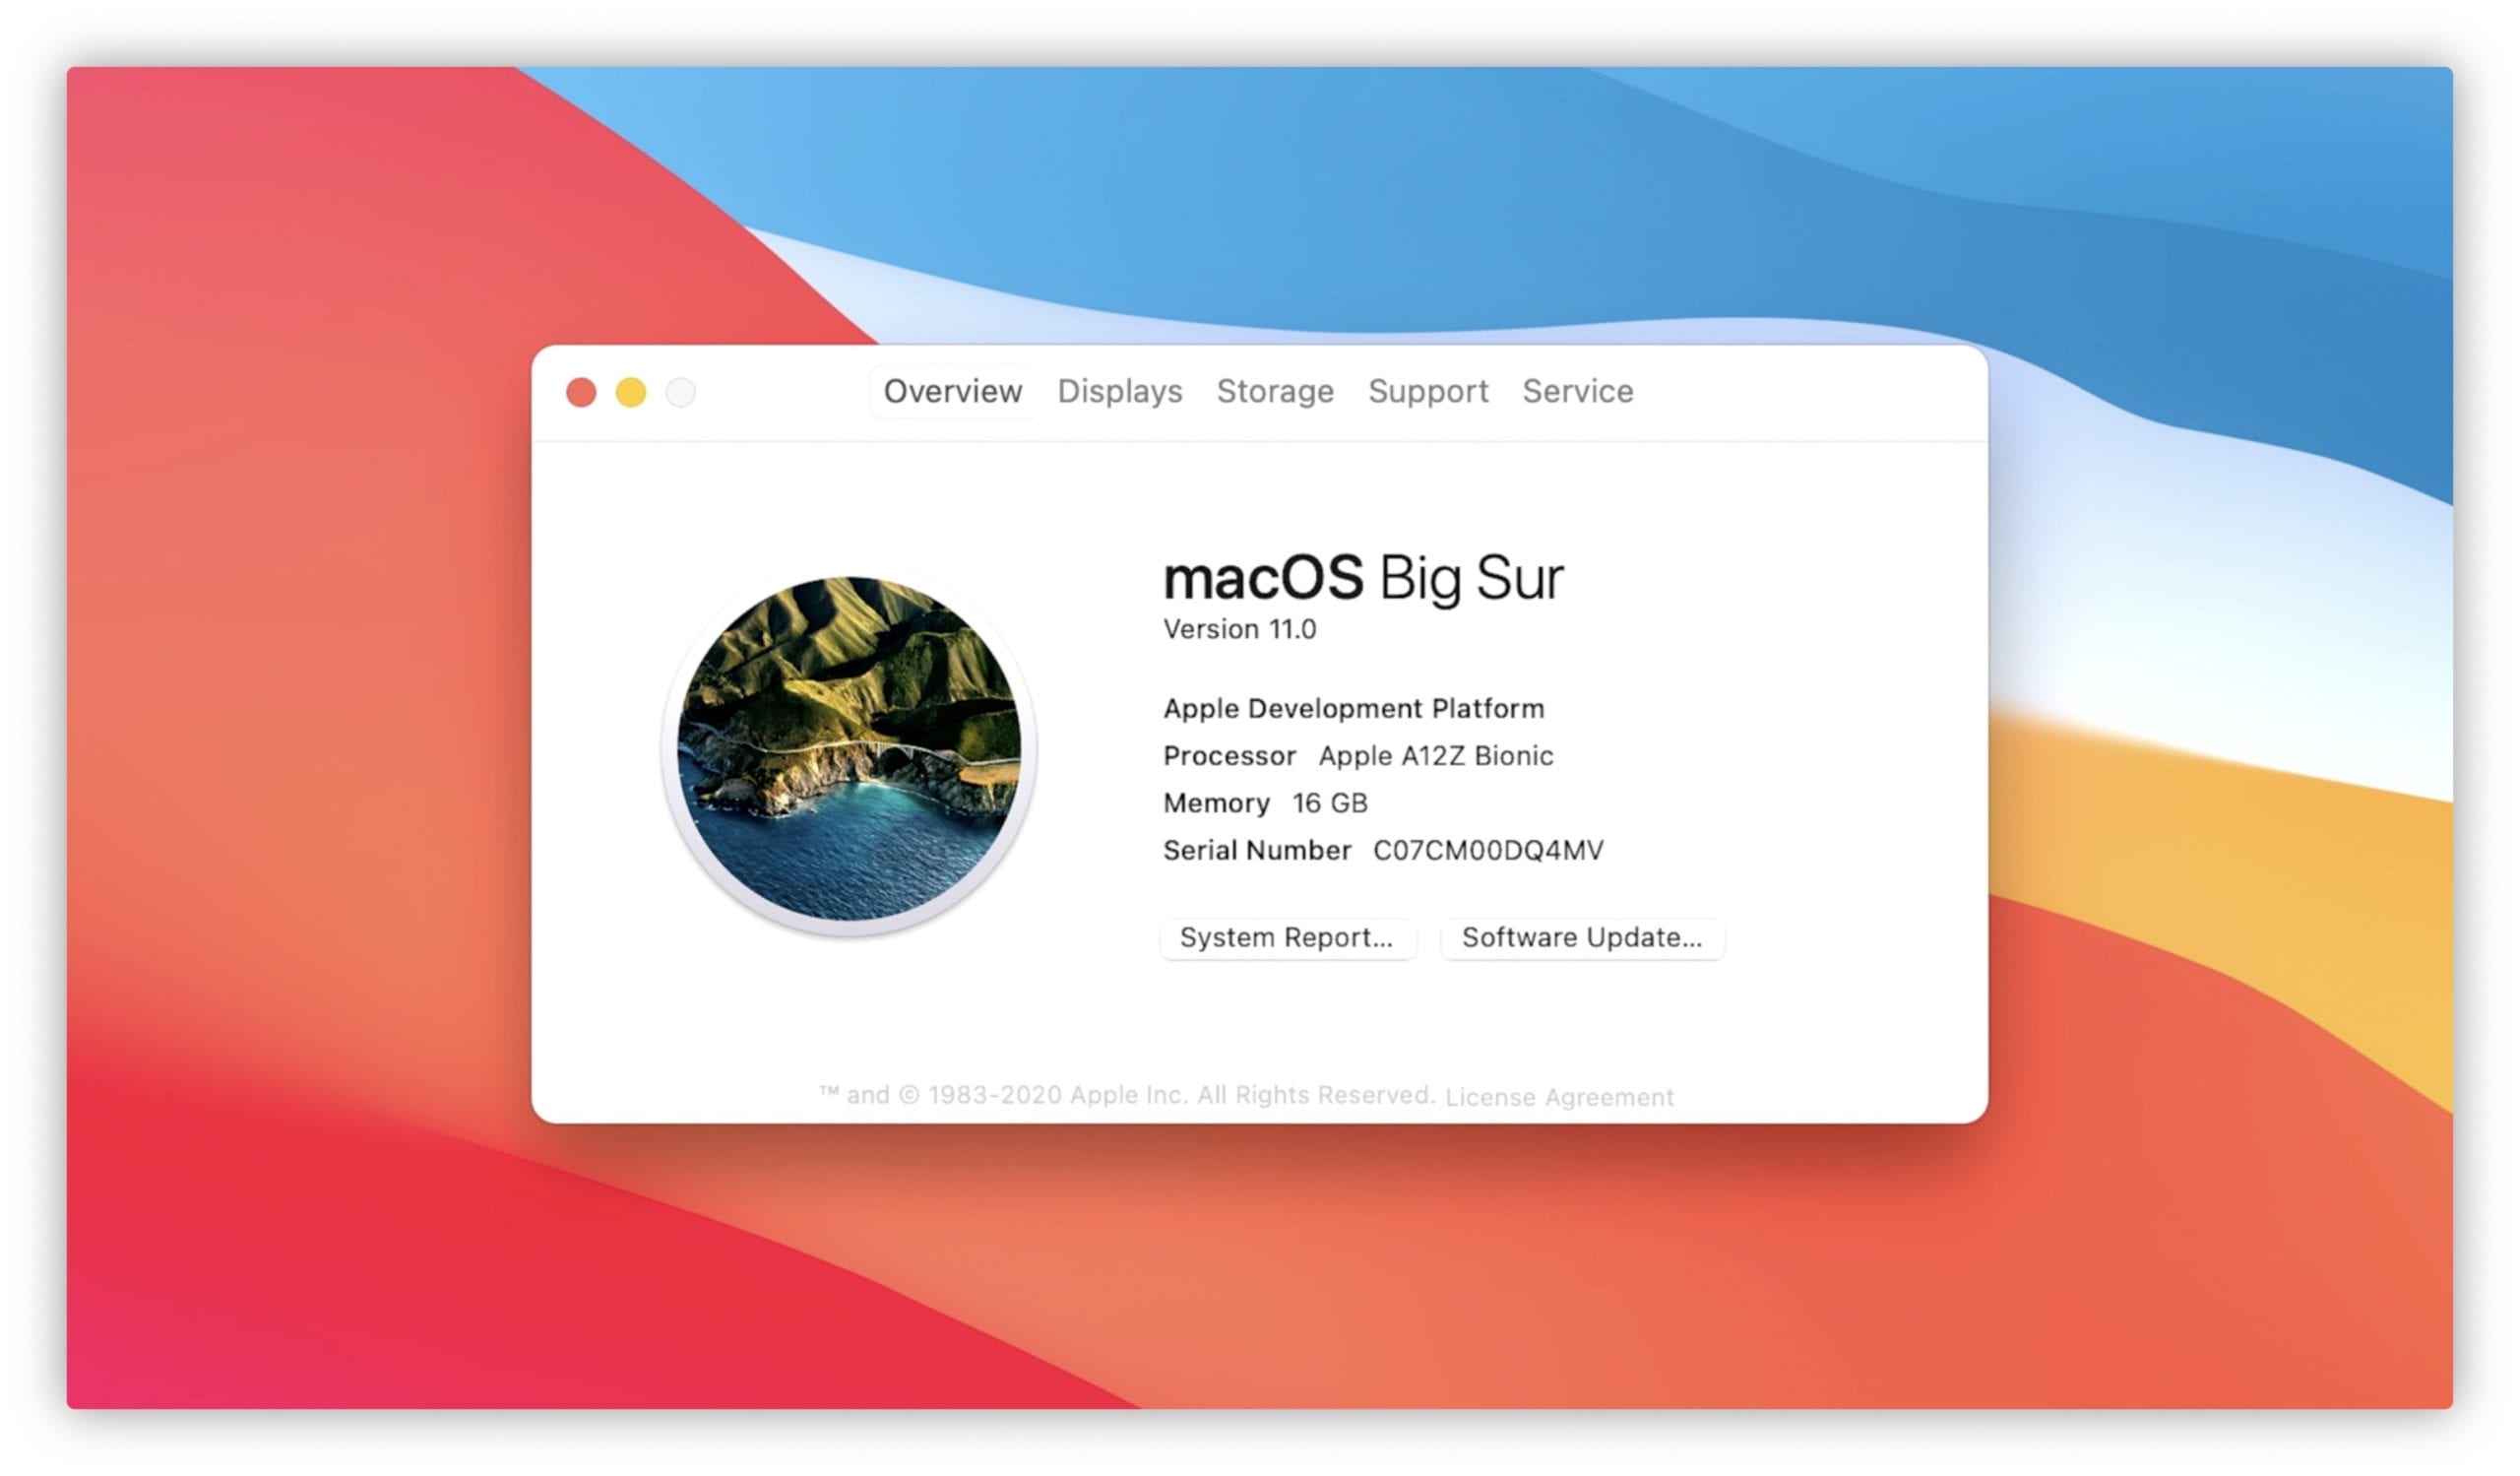Minimize window with the yellow button
Screen dimensions: 2520x1476
(630, 392)
